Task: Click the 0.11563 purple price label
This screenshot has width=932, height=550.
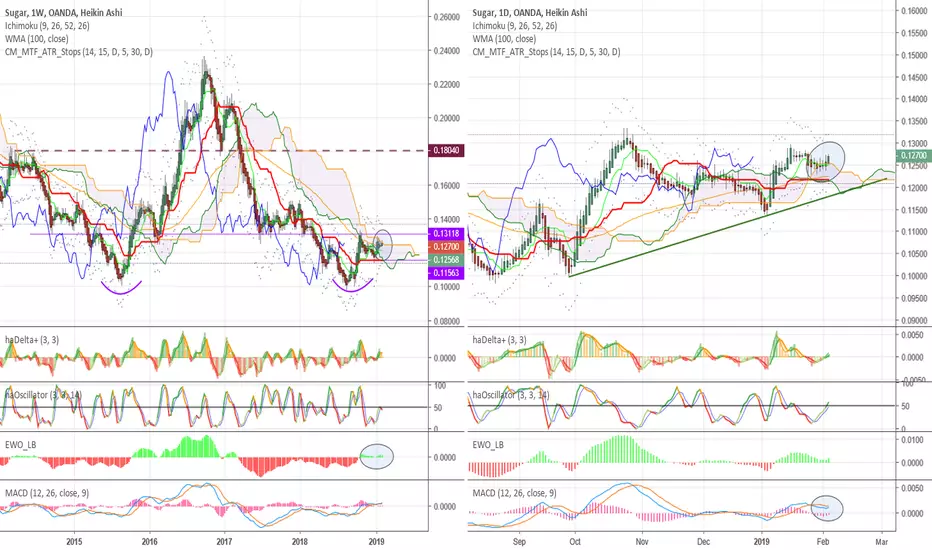Action: [x=446, y=273]
